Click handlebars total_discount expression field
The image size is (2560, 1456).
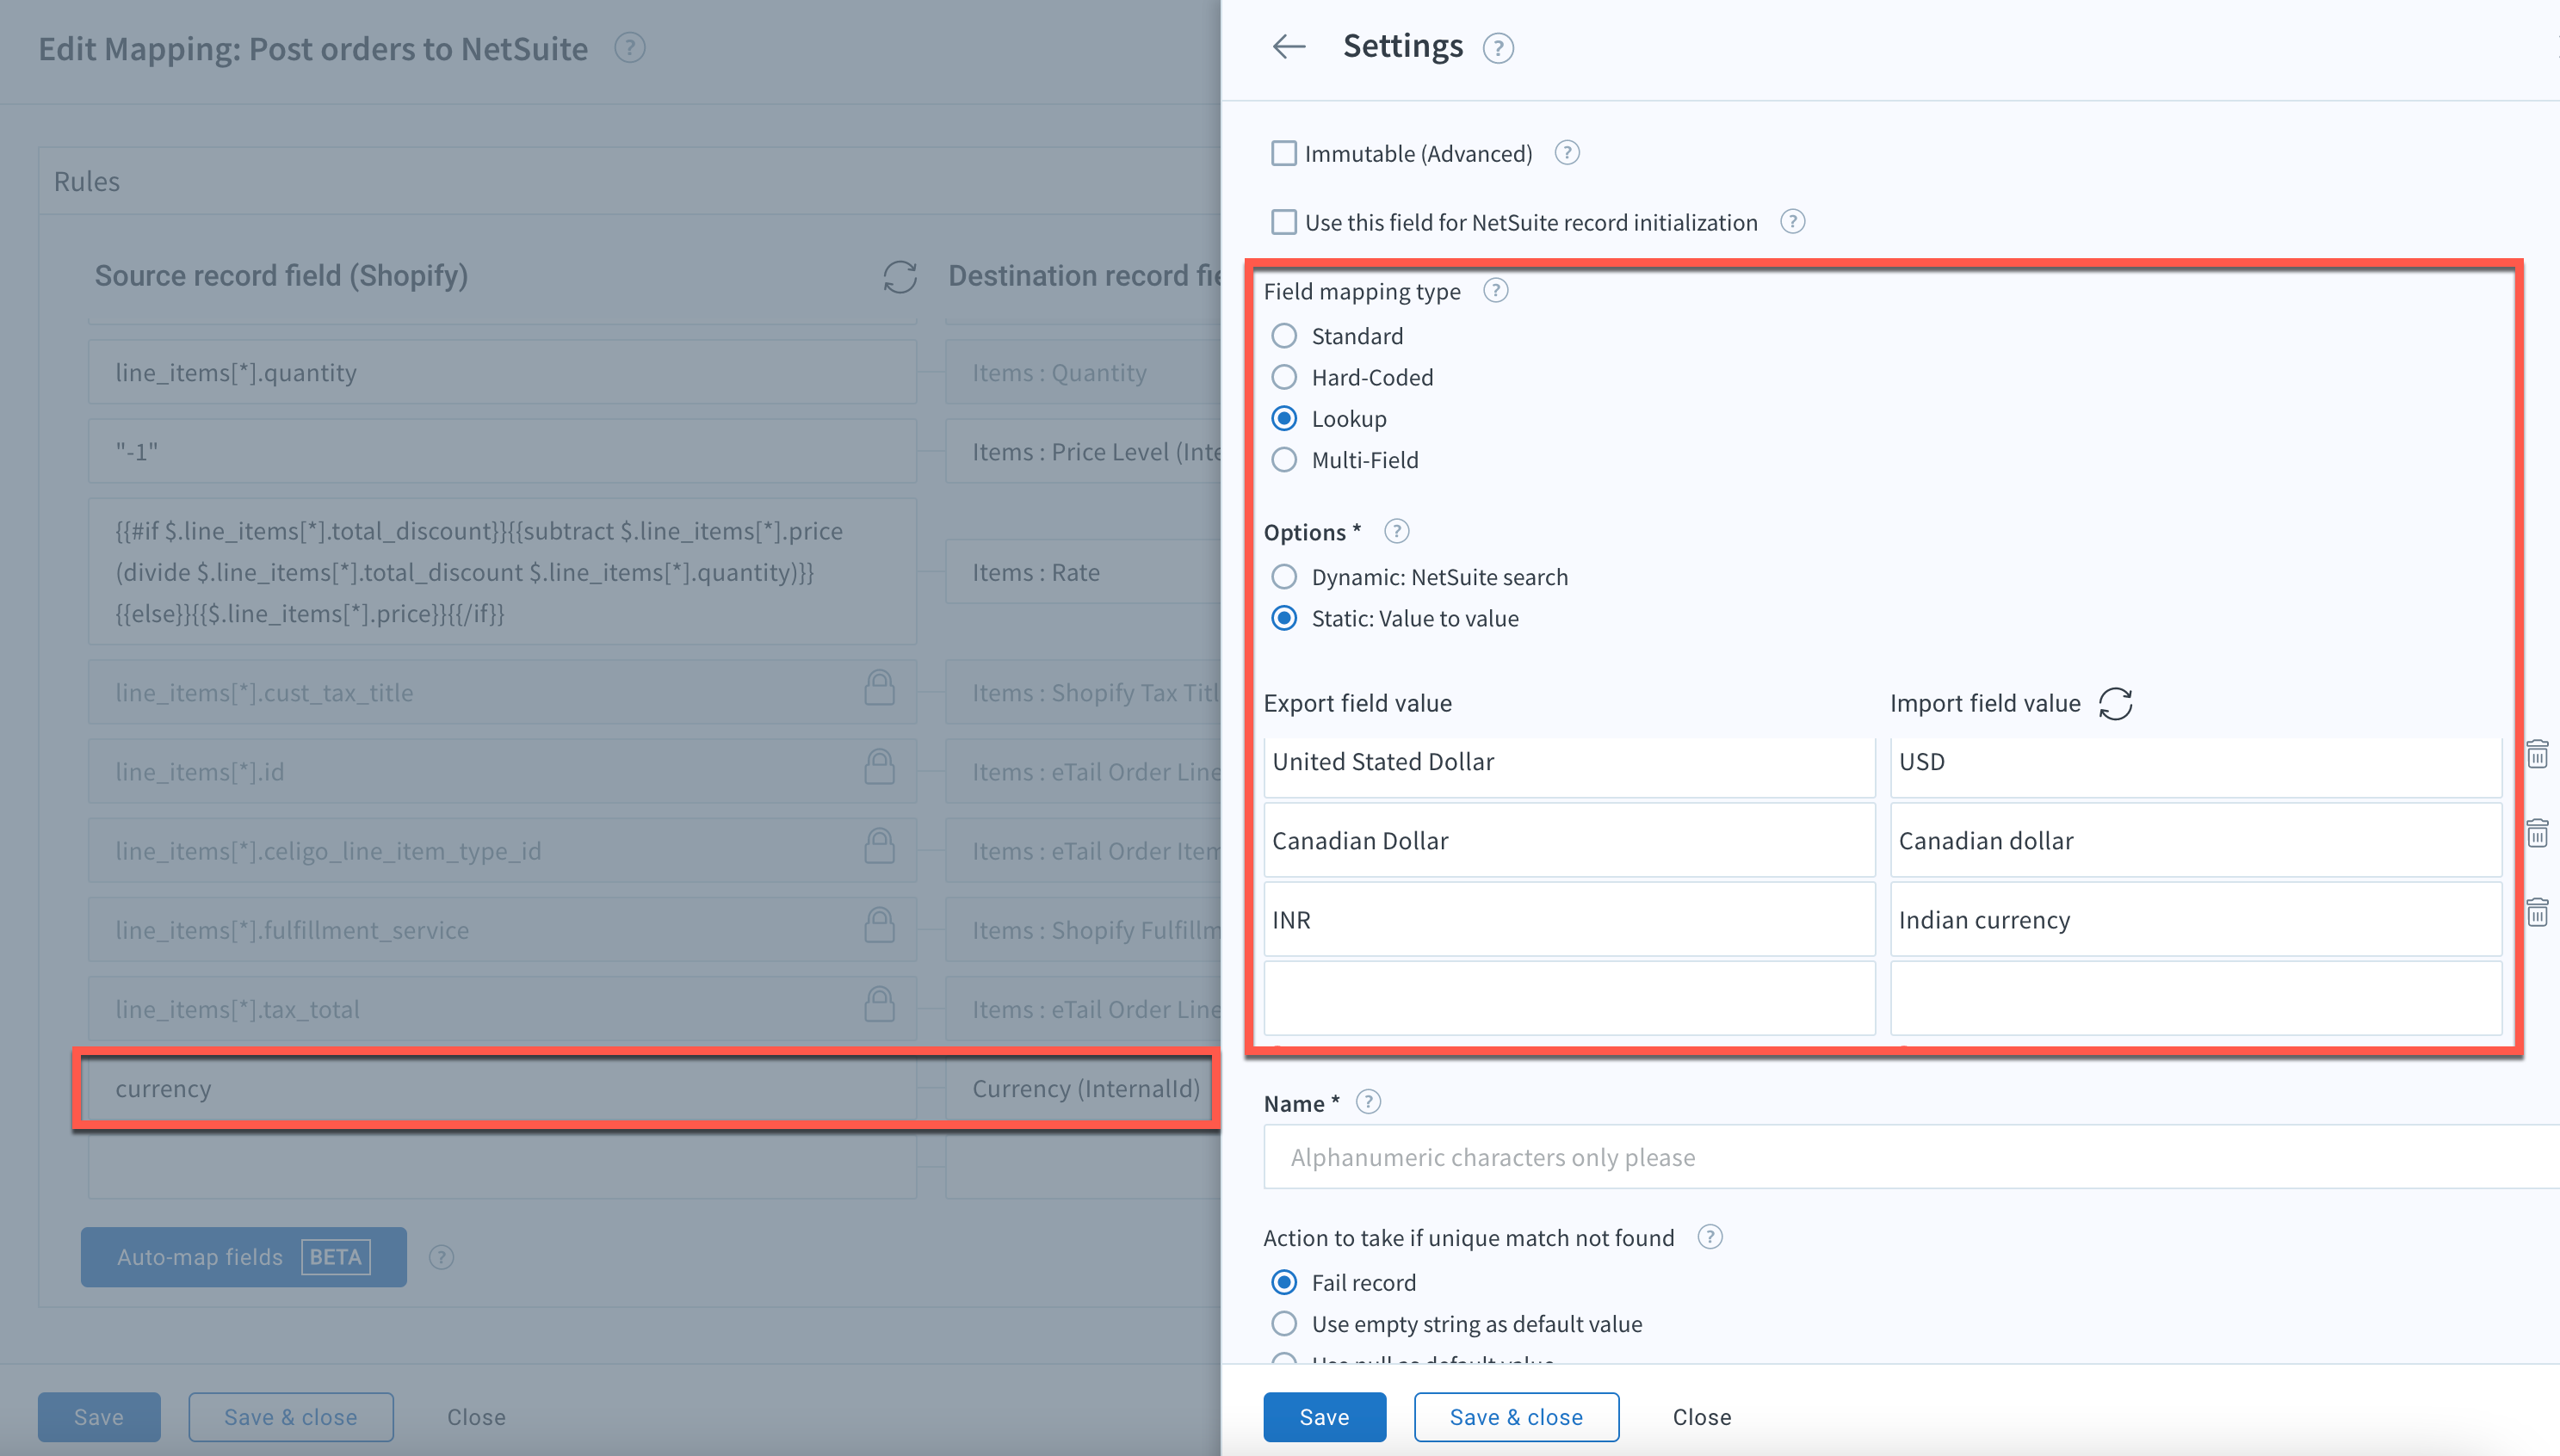pyautogui.click(x=502, y=572)
